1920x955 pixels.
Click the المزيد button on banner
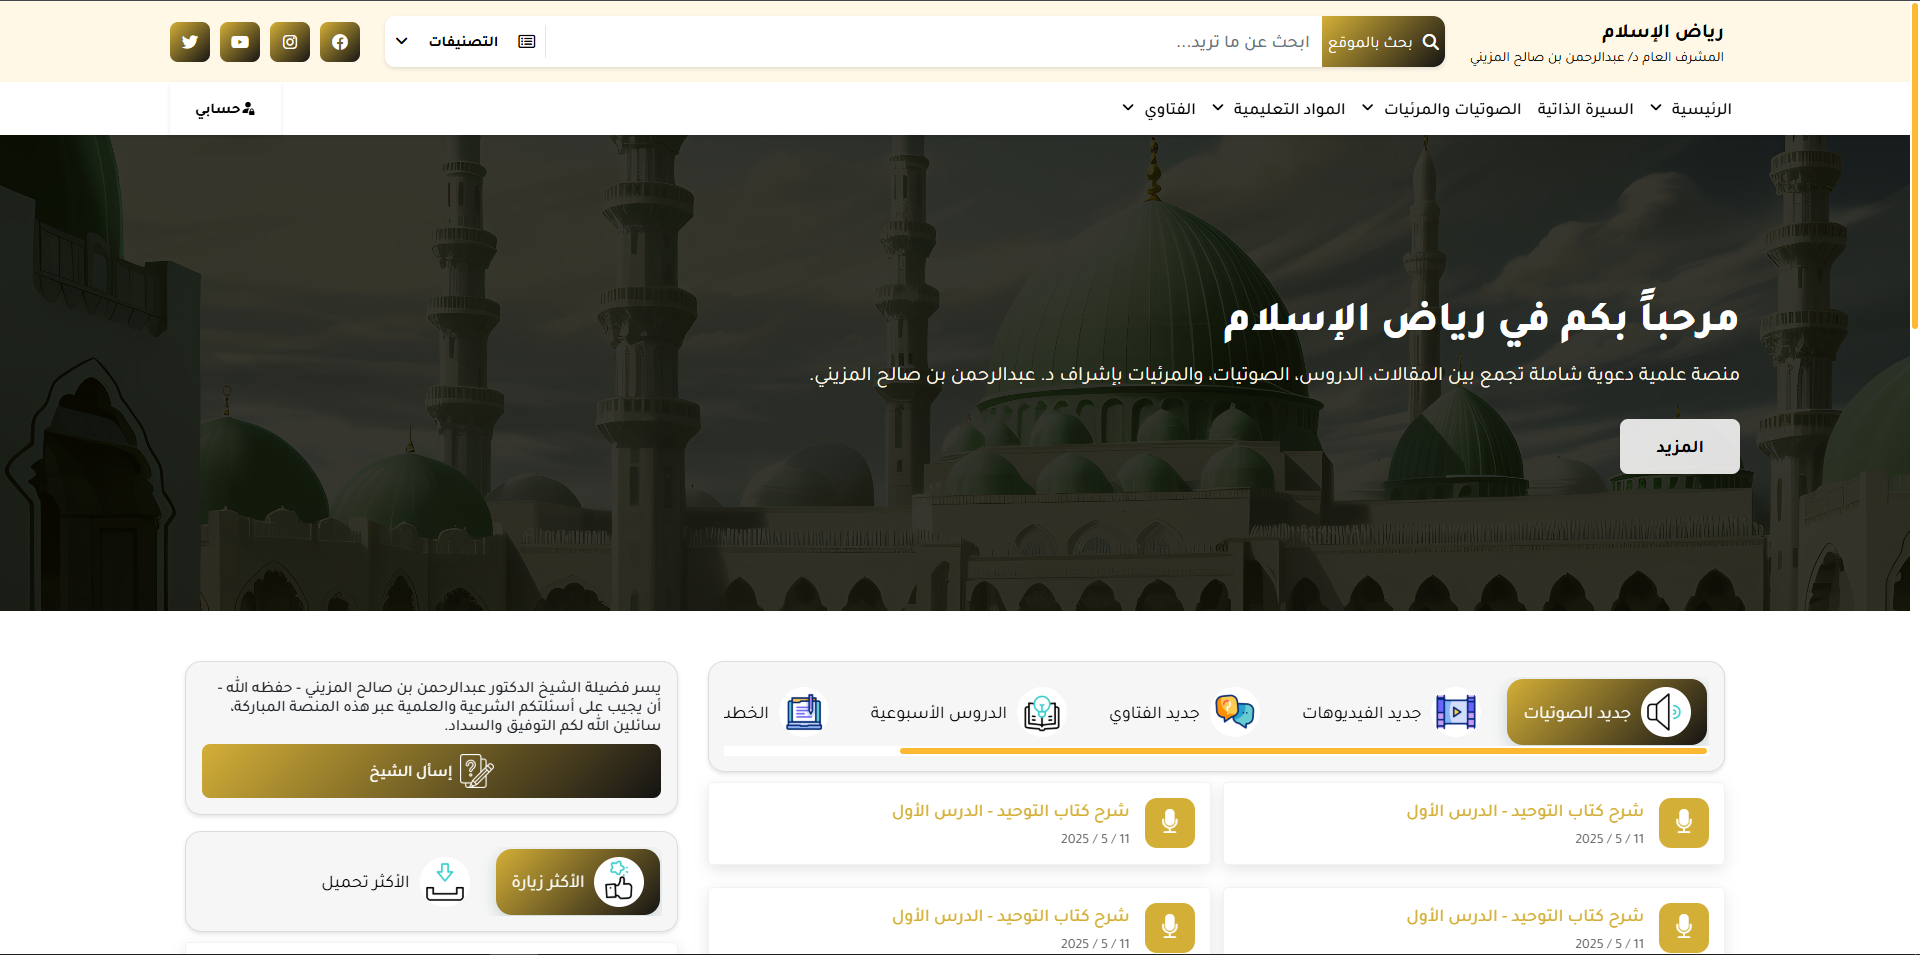click(1679, 446)
